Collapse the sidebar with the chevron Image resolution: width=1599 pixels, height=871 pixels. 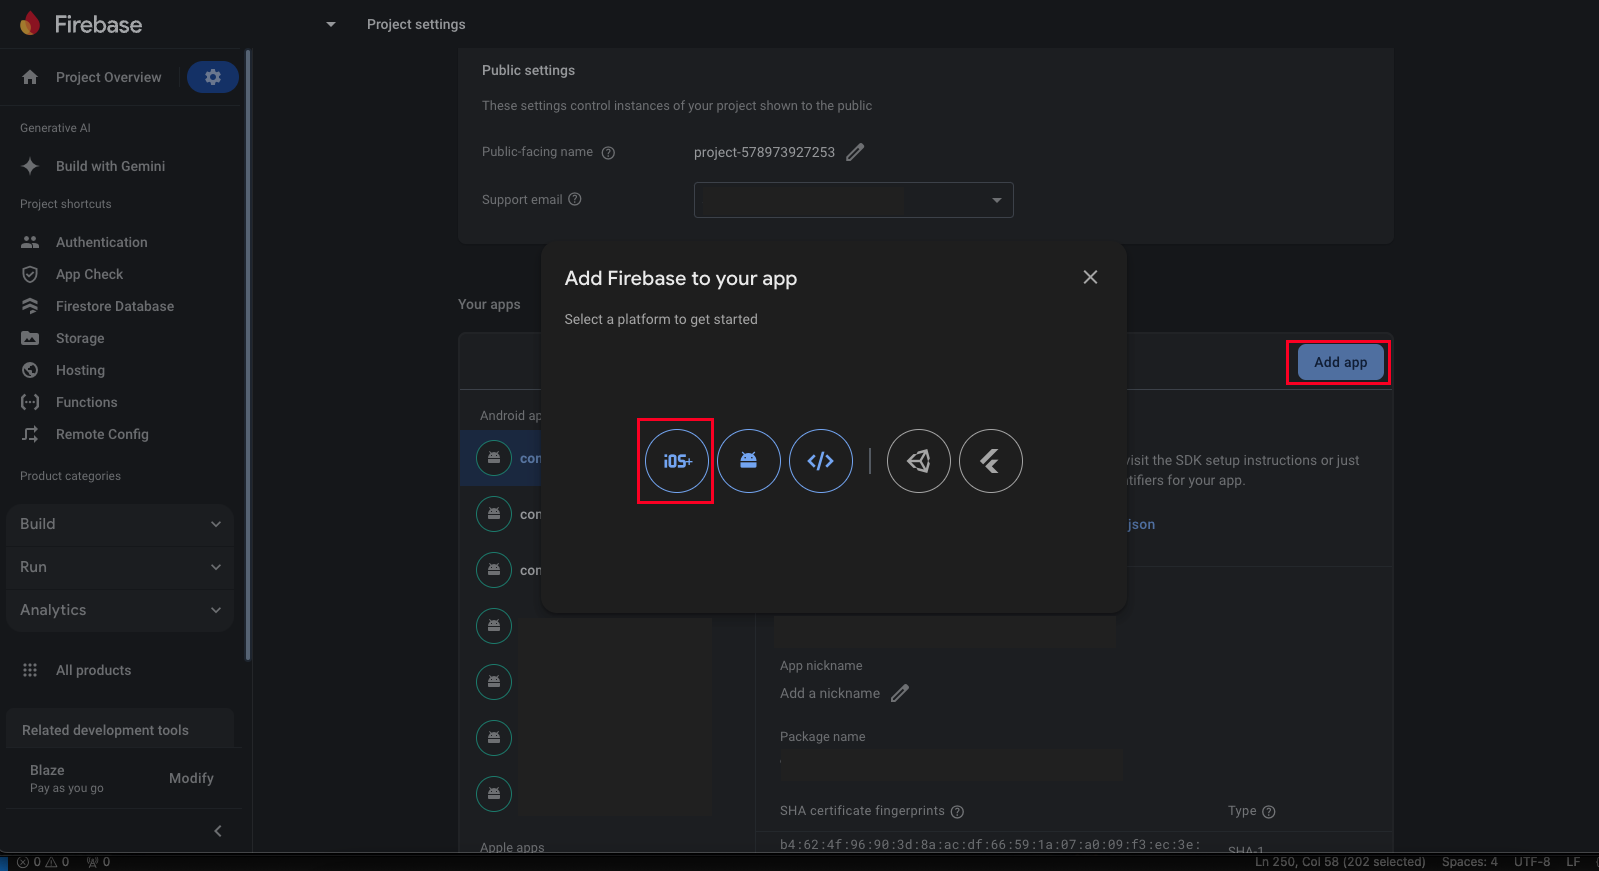218,831
